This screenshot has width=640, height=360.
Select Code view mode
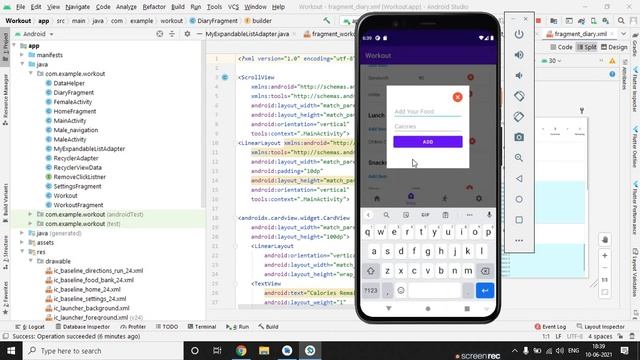coord(562,47)
